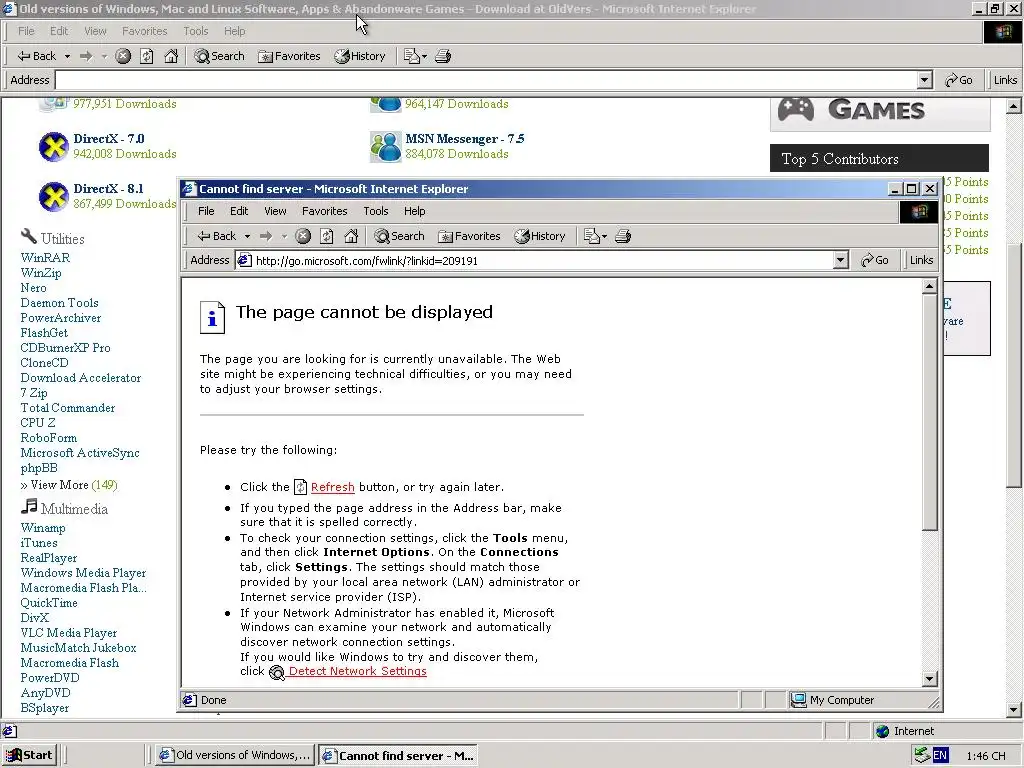The width and height of the screenshot is (1024, 768).
Task: Click Go button in Cannot find server window
Action: pos(875,261)
